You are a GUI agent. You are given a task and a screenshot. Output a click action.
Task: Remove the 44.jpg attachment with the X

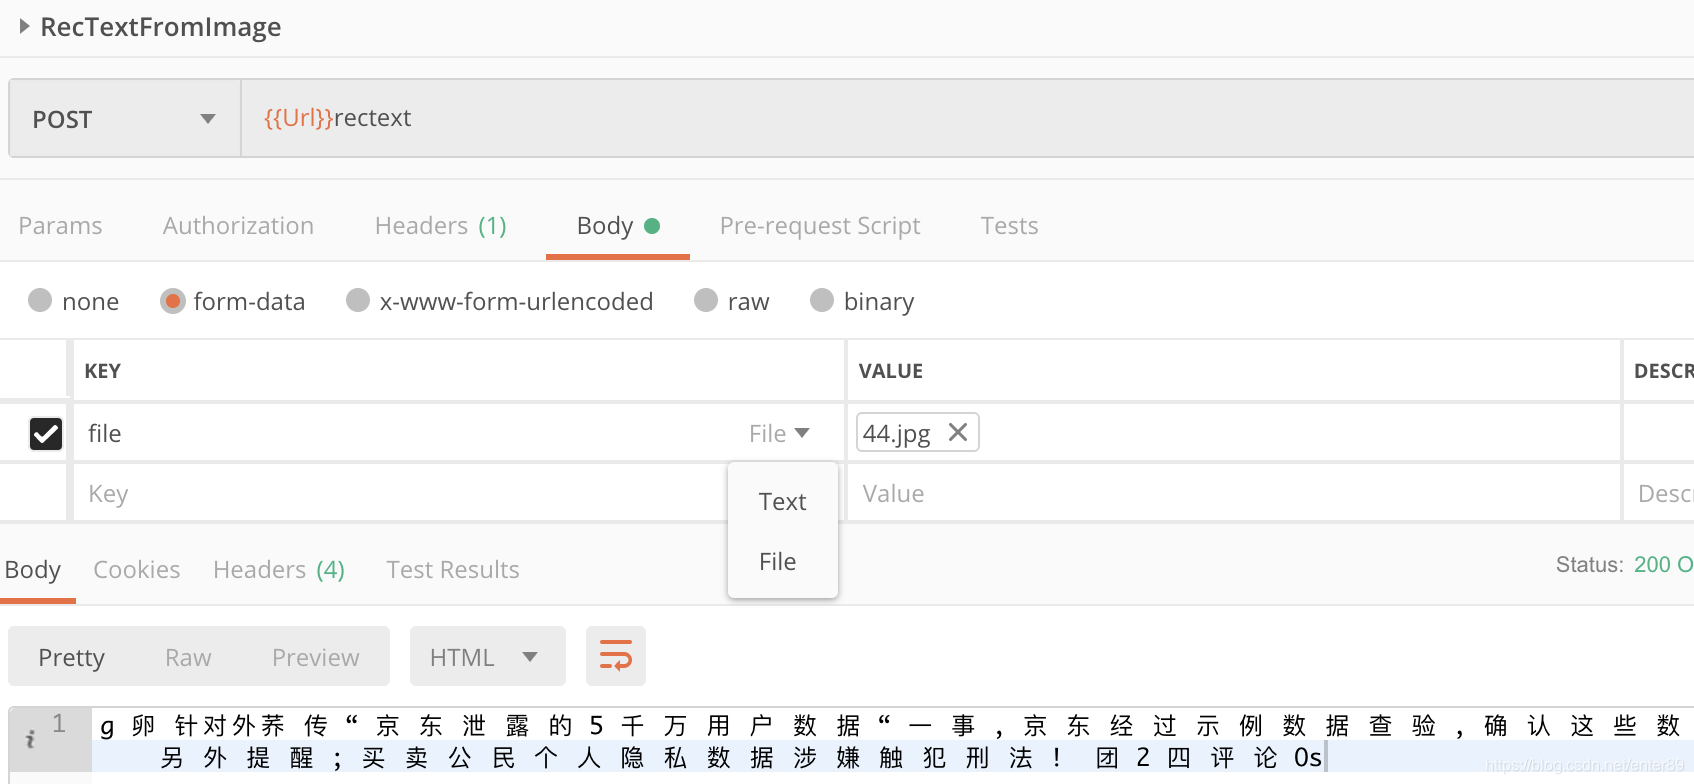click(x=957, y=432)
